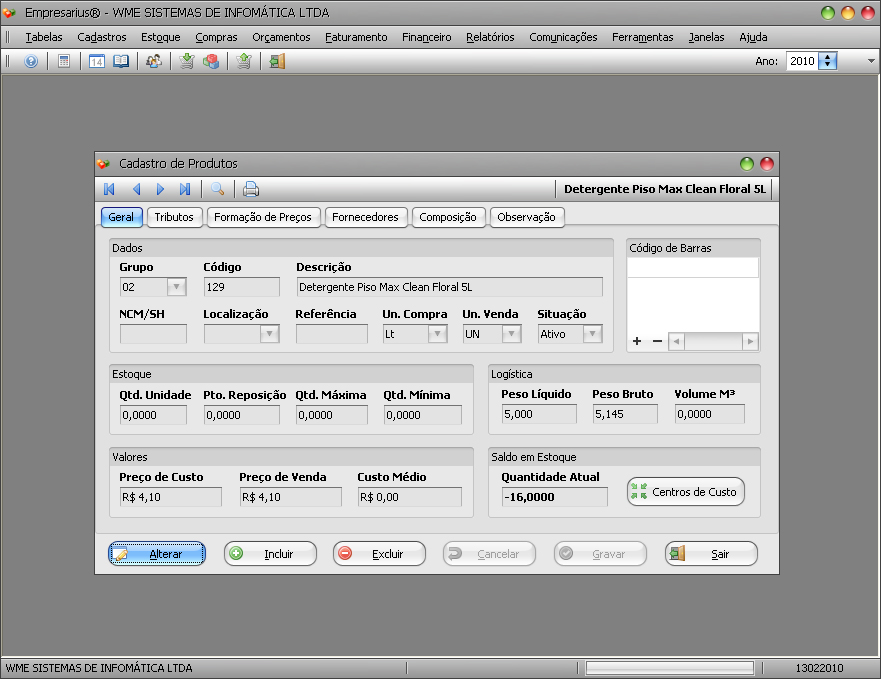The height and width of the screenshot is (679, 881).
Task: Go to the first product record
Action: tap(109, 189)
